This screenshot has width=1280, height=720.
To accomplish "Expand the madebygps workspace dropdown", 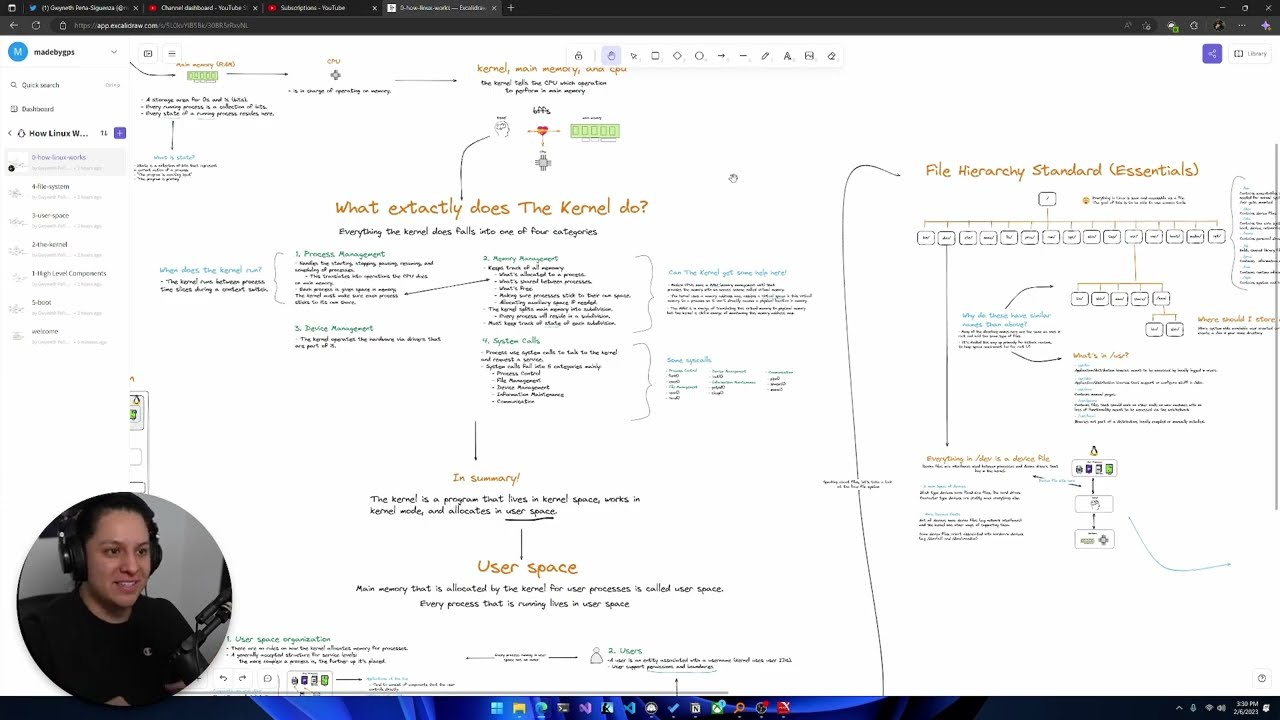I will tap(113, 52).
